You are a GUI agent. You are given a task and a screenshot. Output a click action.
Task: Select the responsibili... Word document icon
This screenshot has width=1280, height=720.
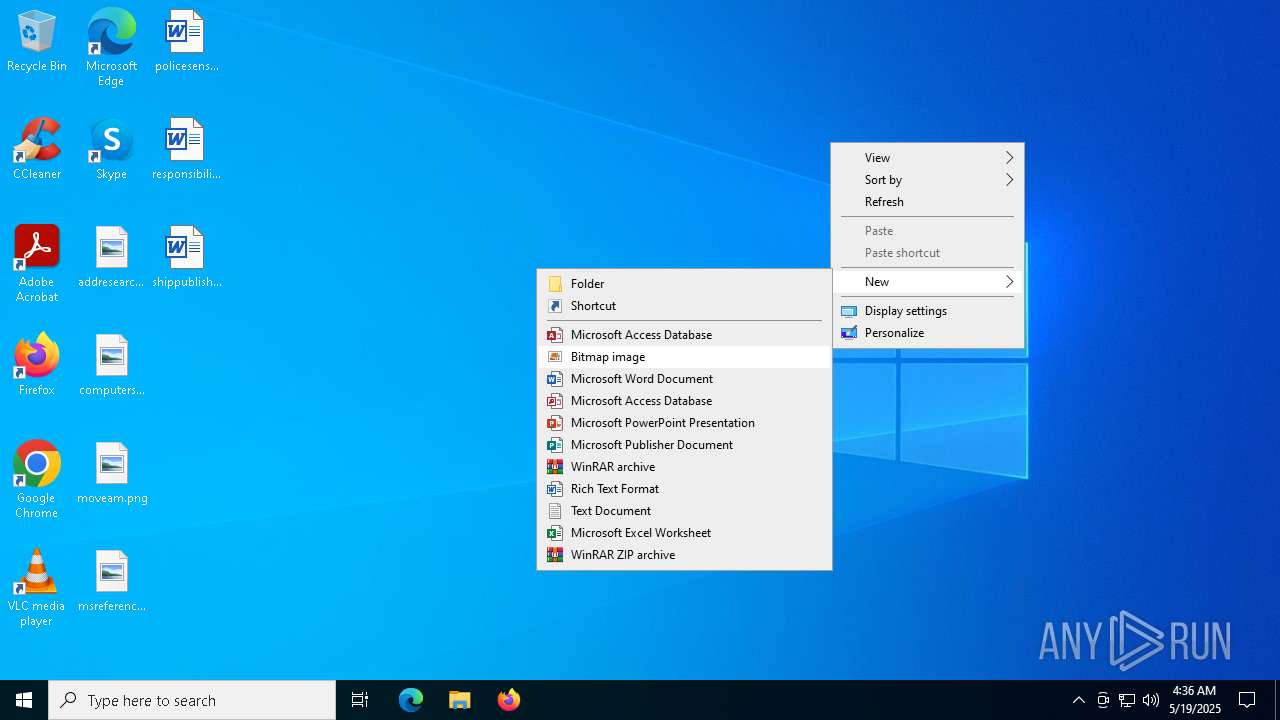pos(186,150)
